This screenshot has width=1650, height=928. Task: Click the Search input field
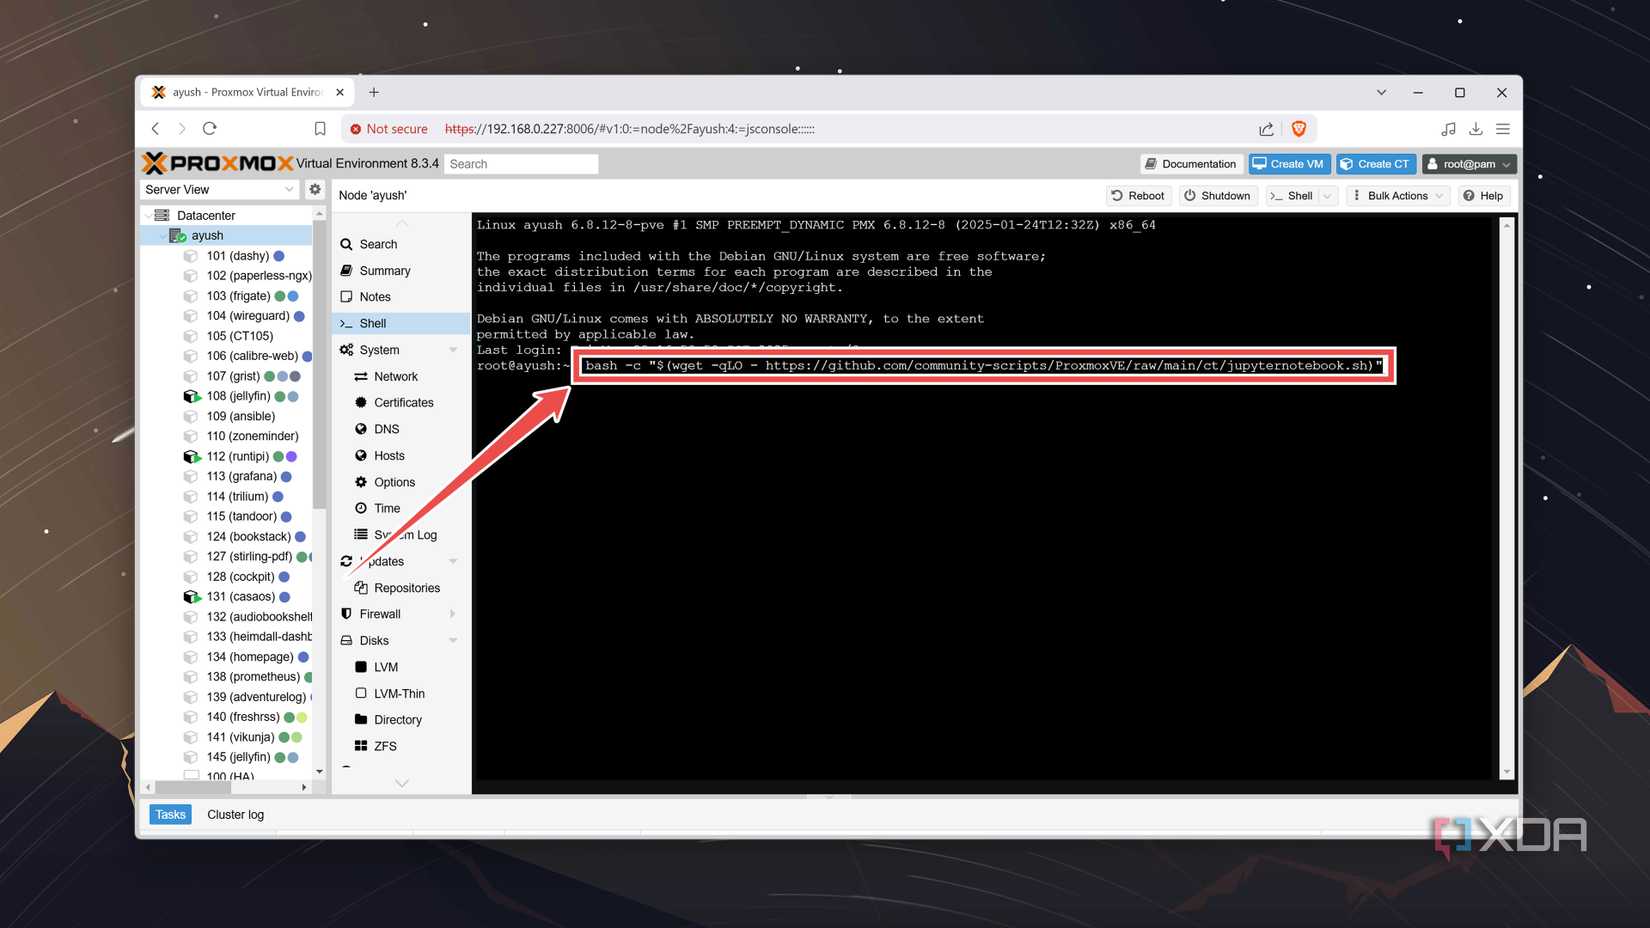(521, 163)
